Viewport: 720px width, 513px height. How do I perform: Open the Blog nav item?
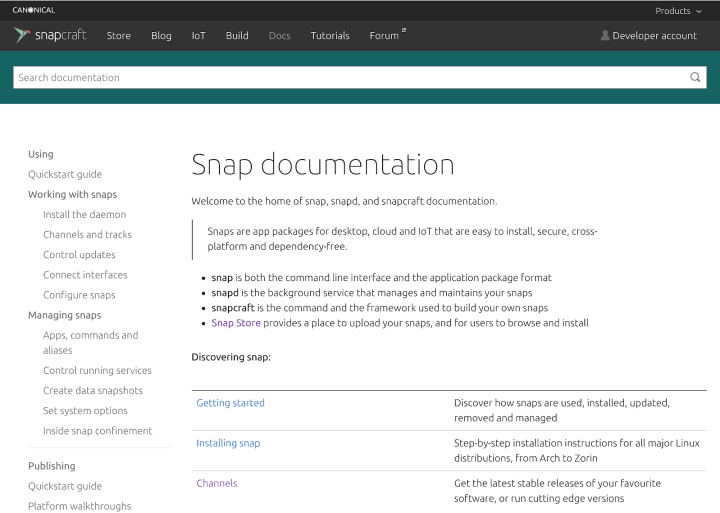click(161, 35)
